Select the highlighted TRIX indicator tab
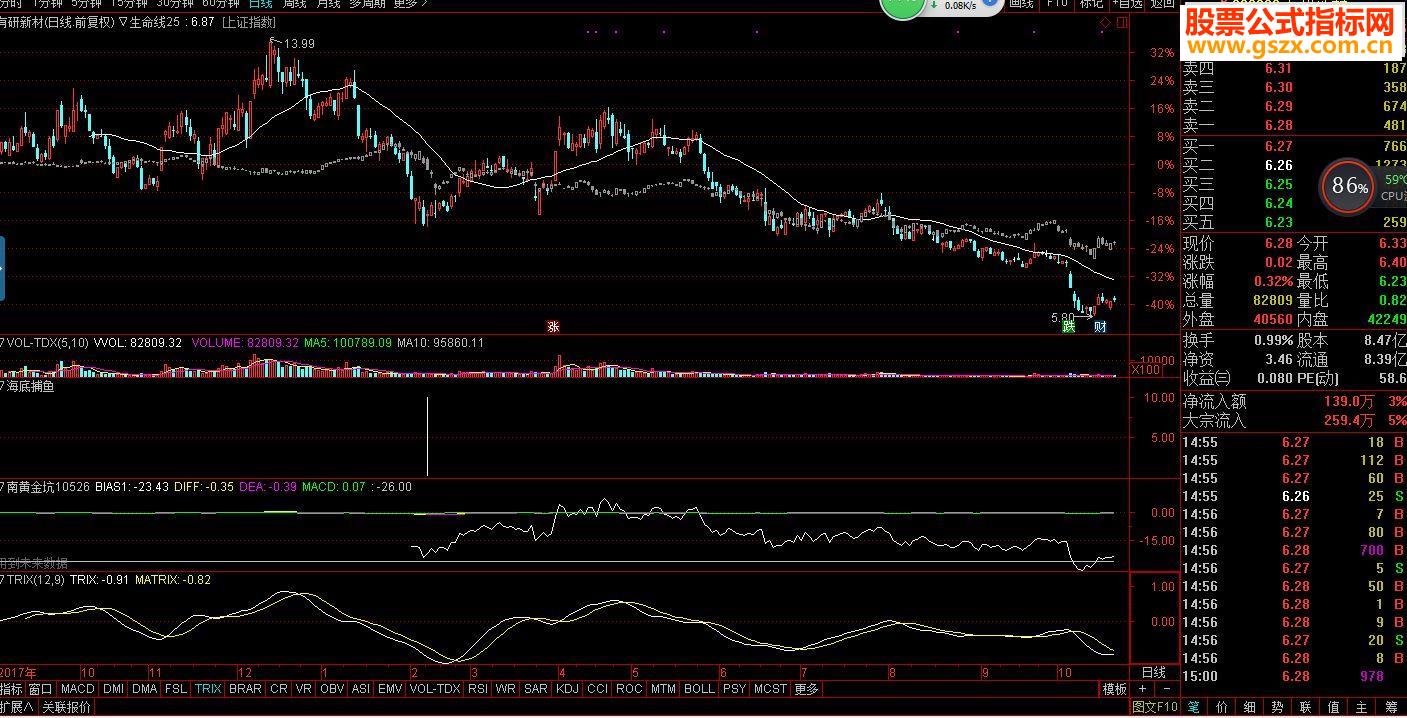 (208, 689)
